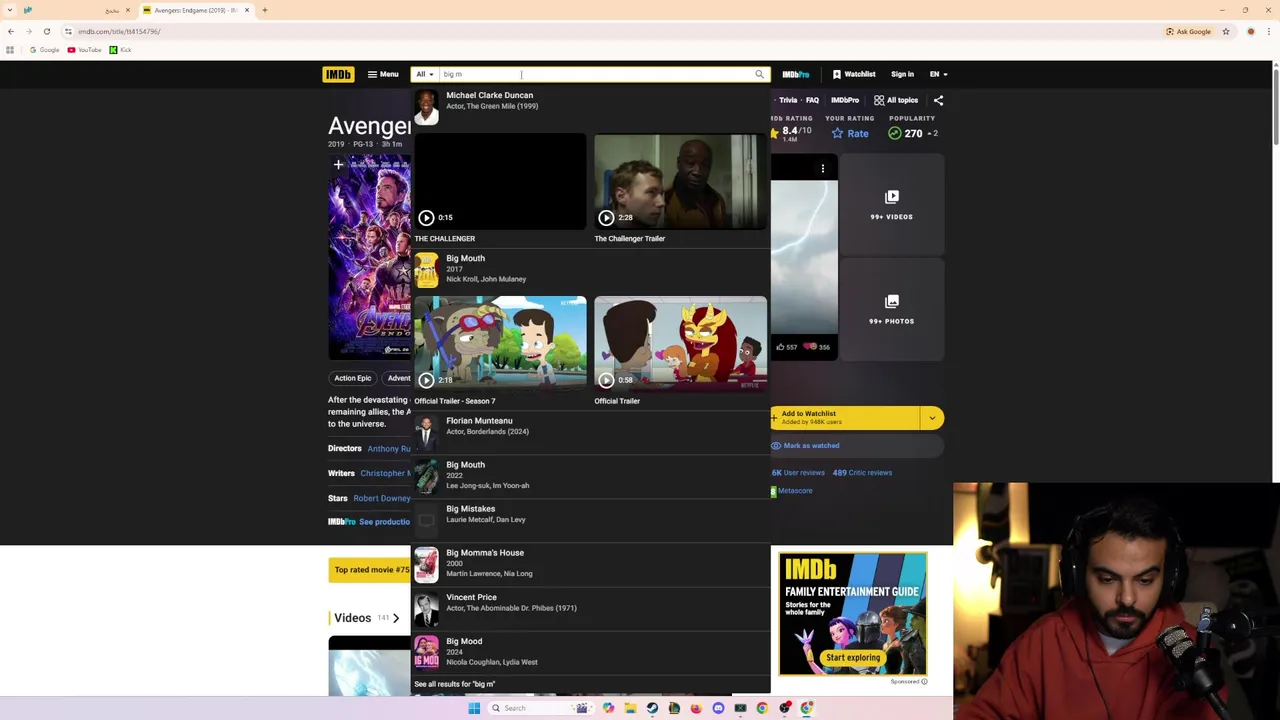
Task: Open IMDbPro from the header
Action: (796, 74)
